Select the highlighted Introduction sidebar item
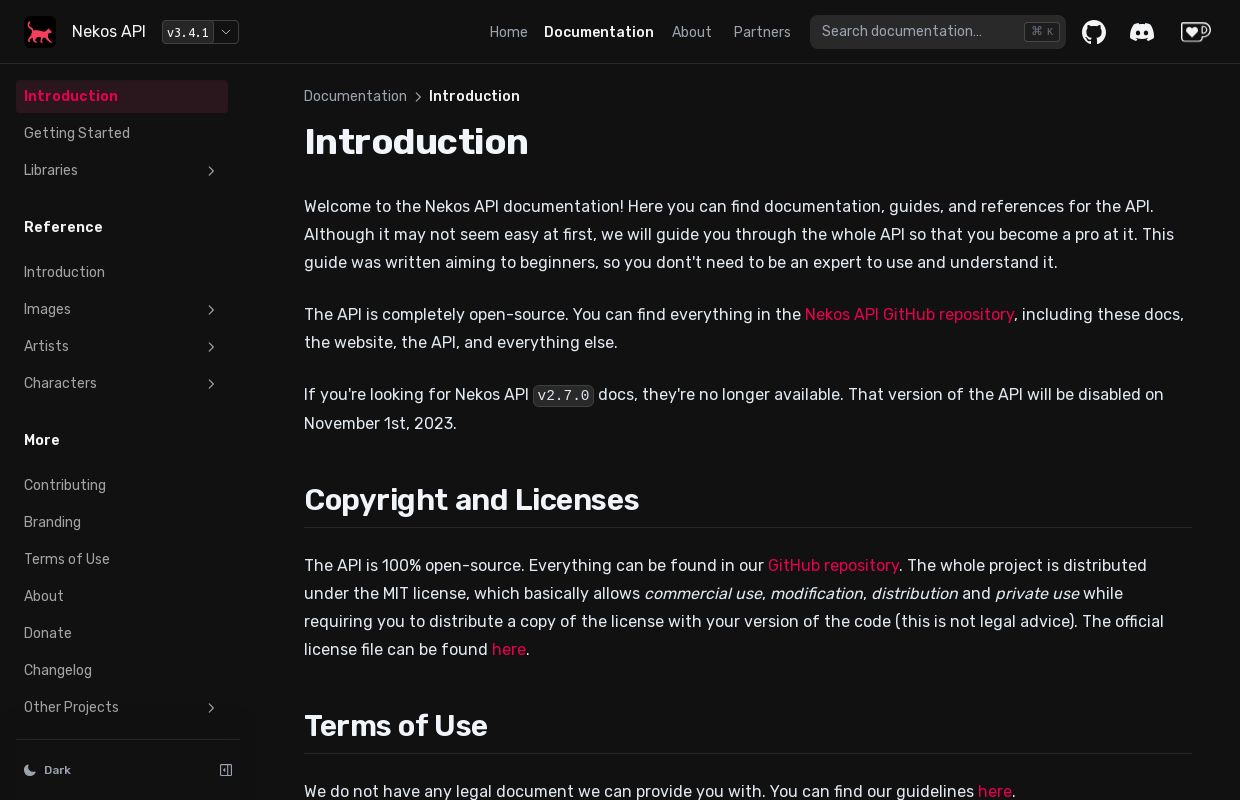Viewport: 1240px width, 800px height. (x=122, y=96)
